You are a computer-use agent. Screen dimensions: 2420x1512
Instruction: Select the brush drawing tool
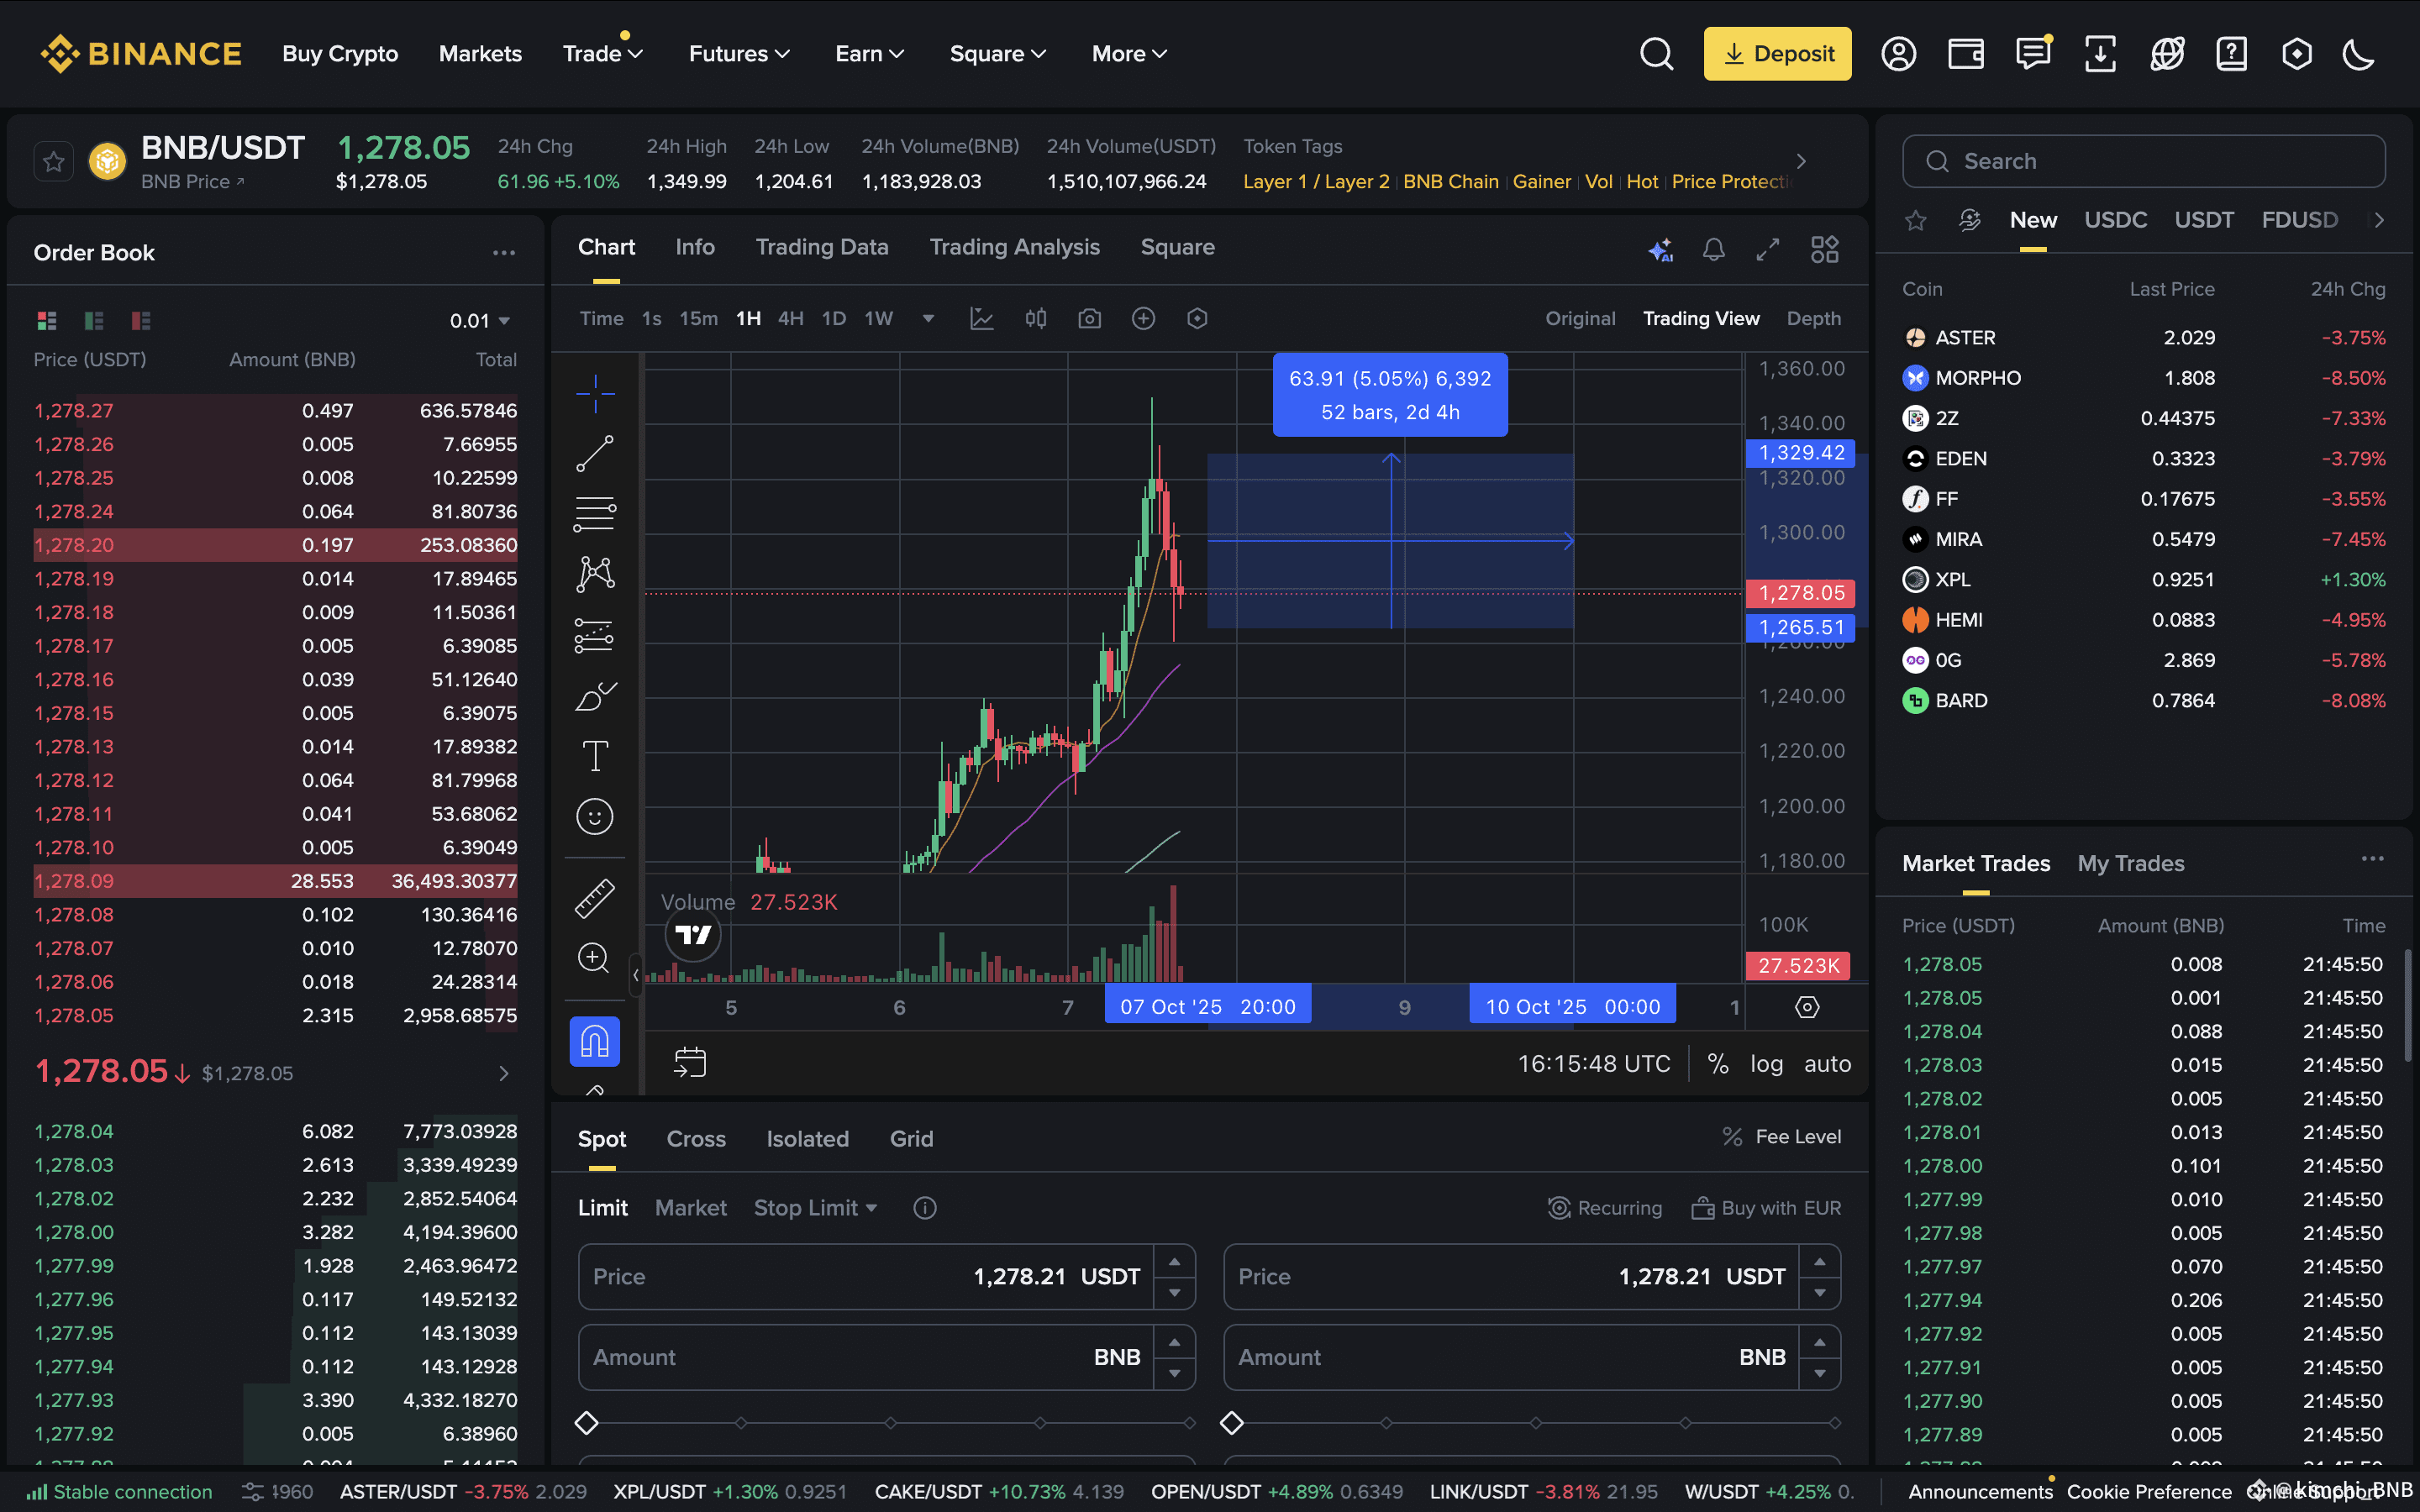(x=594, y=696)
